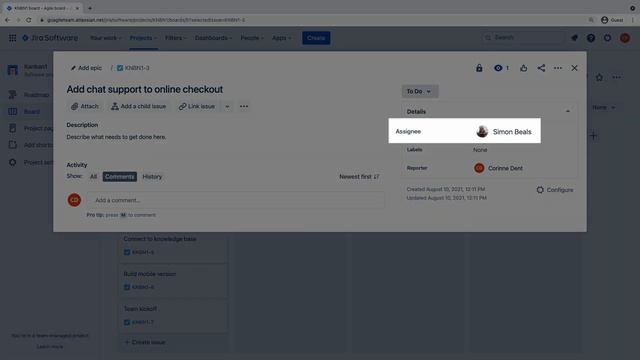This screenshot has width=640, height=360.
Task: Switch to the History activity tab
Action: click(152, 177)
